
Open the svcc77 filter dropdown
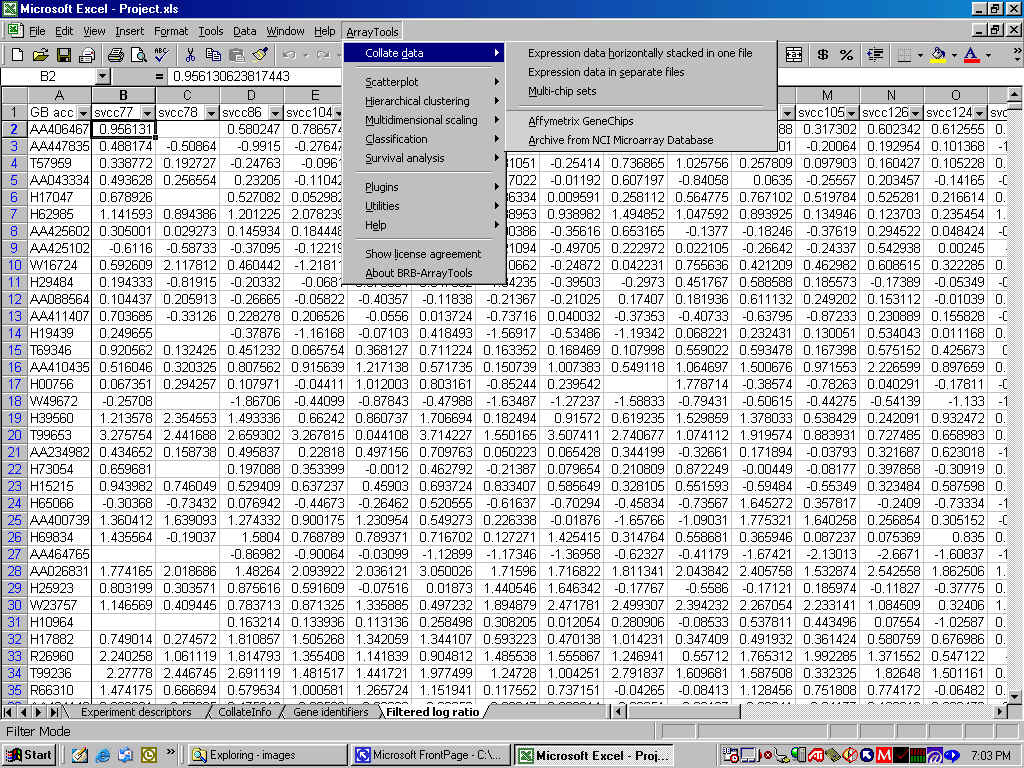(147, 113)
